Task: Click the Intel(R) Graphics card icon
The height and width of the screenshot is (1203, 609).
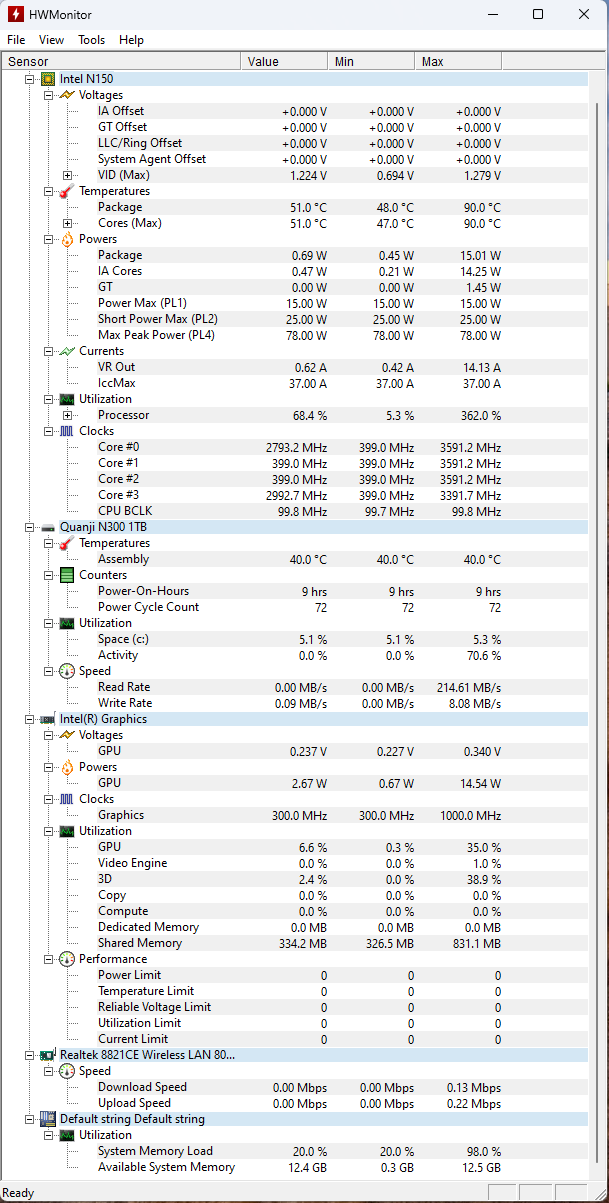Action: point(47,719)
